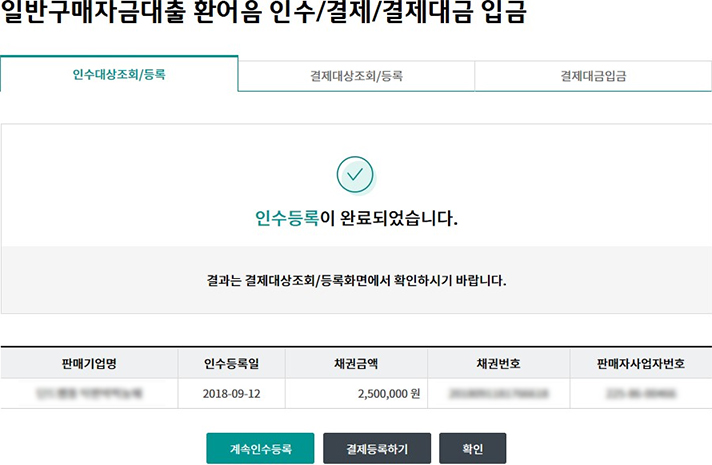Select the 판매자사업자번호 column header
712x465 pixels.
point(640,362)
